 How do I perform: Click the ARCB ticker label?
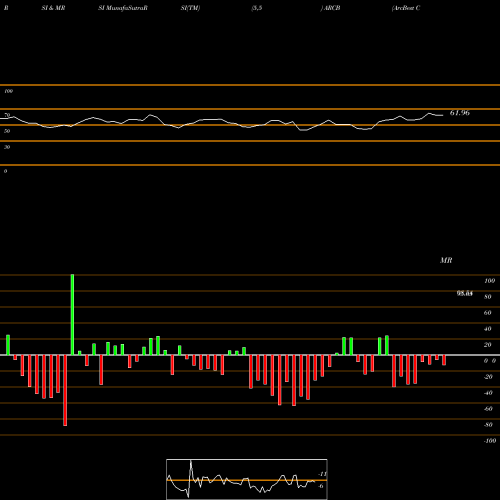coord(331,8)
